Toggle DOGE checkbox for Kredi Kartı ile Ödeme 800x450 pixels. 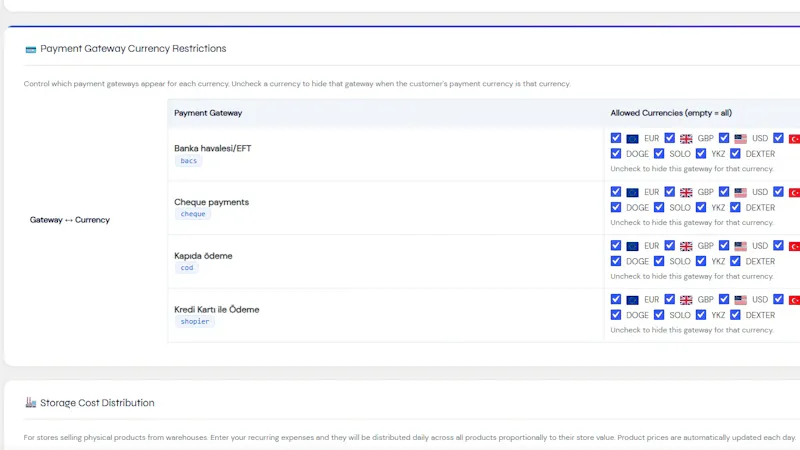(616, 315)
